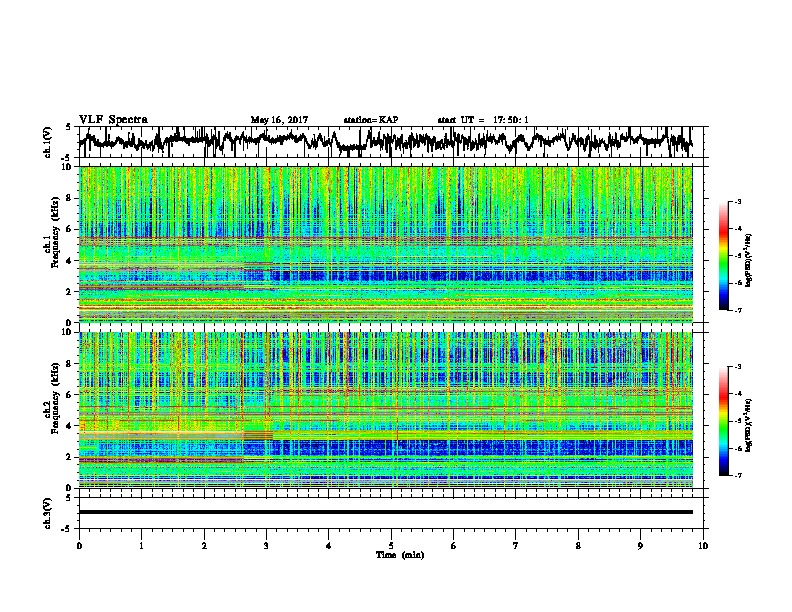The image size is (792, 612).
Task: Click time axis tick label '4'
Action: [x=329, y=546]
